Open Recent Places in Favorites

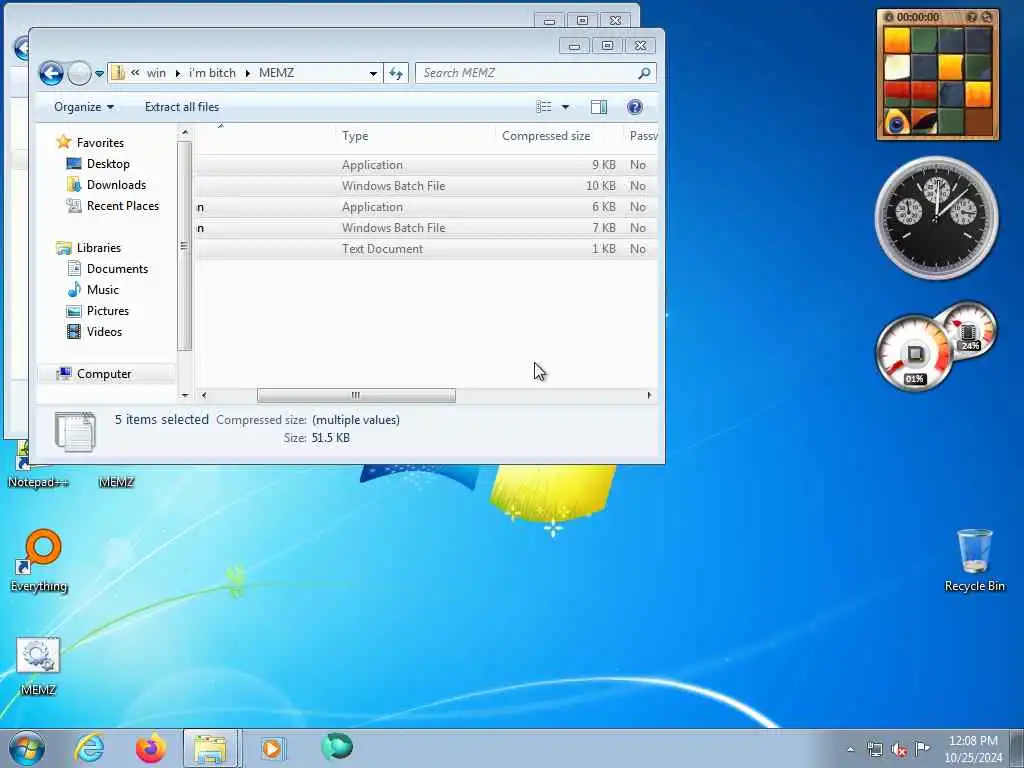(123, 206)
